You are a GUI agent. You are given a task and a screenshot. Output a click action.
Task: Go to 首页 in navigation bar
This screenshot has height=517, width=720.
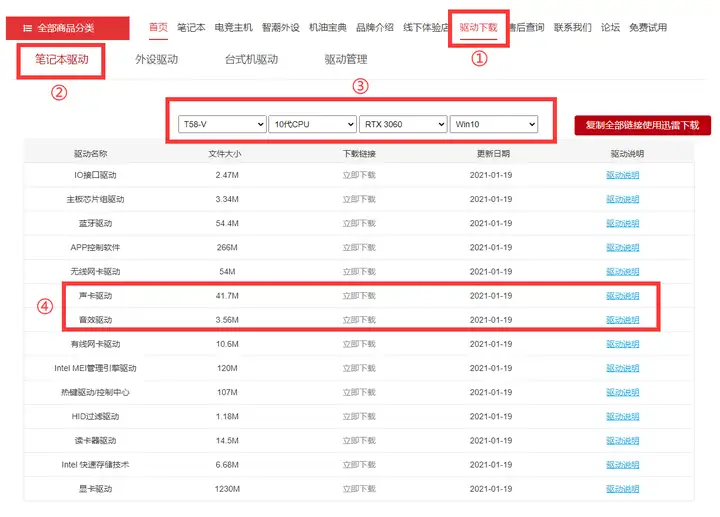[x=158, y=28]
